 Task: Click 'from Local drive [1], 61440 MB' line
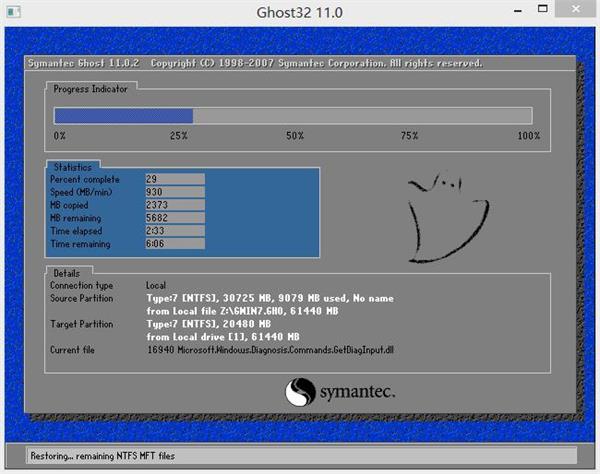(223, 337)
